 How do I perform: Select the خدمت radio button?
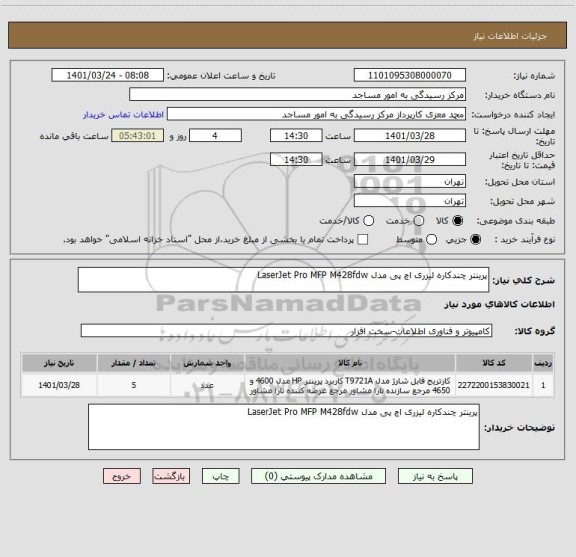(x=419, y=220)
